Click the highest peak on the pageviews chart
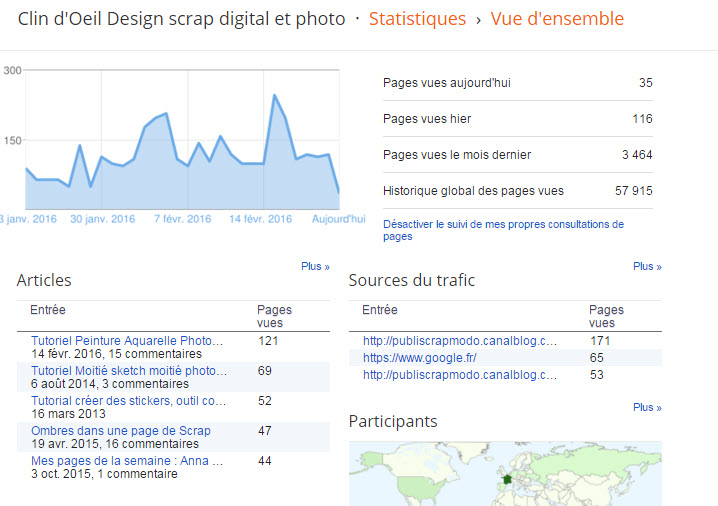Viewport: 718px width, 506px height. [275, 96]
